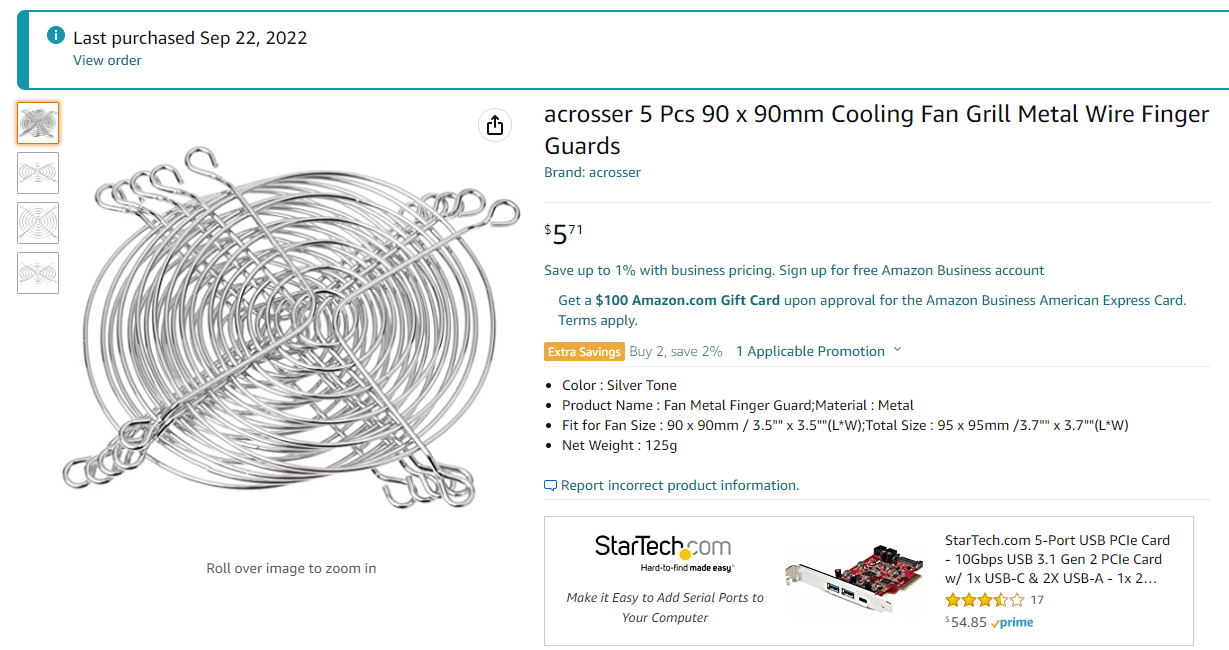Click the star rating in StarTech ad
1229x650 pixels.
coord(984,600)
